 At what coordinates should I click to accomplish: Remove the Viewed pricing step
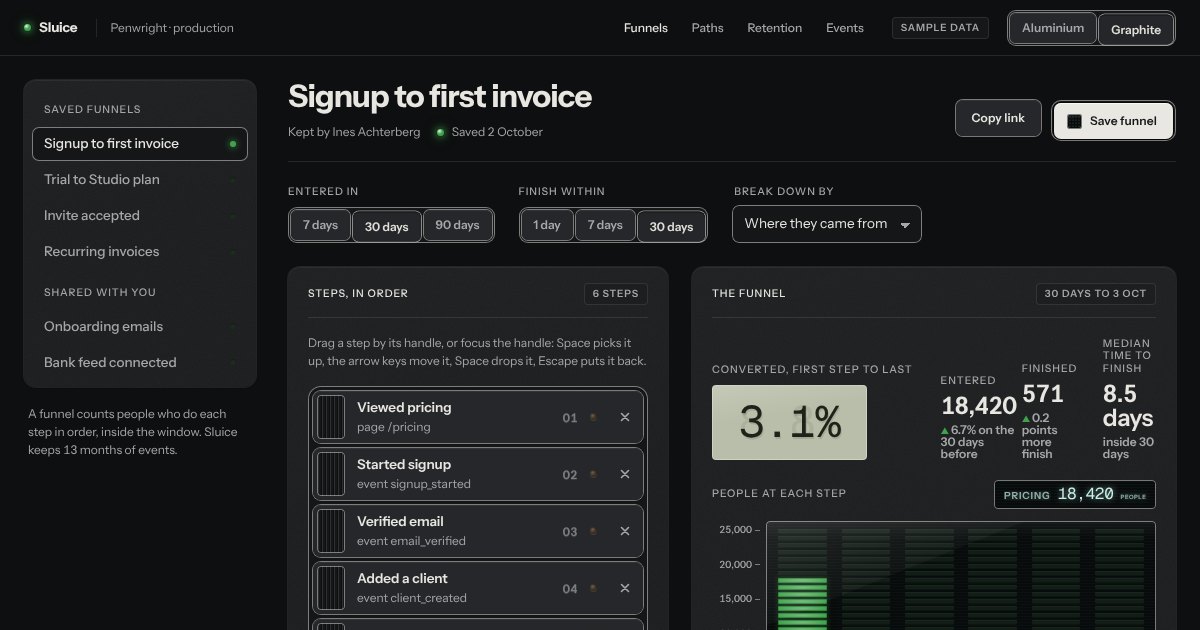(625, 417)
